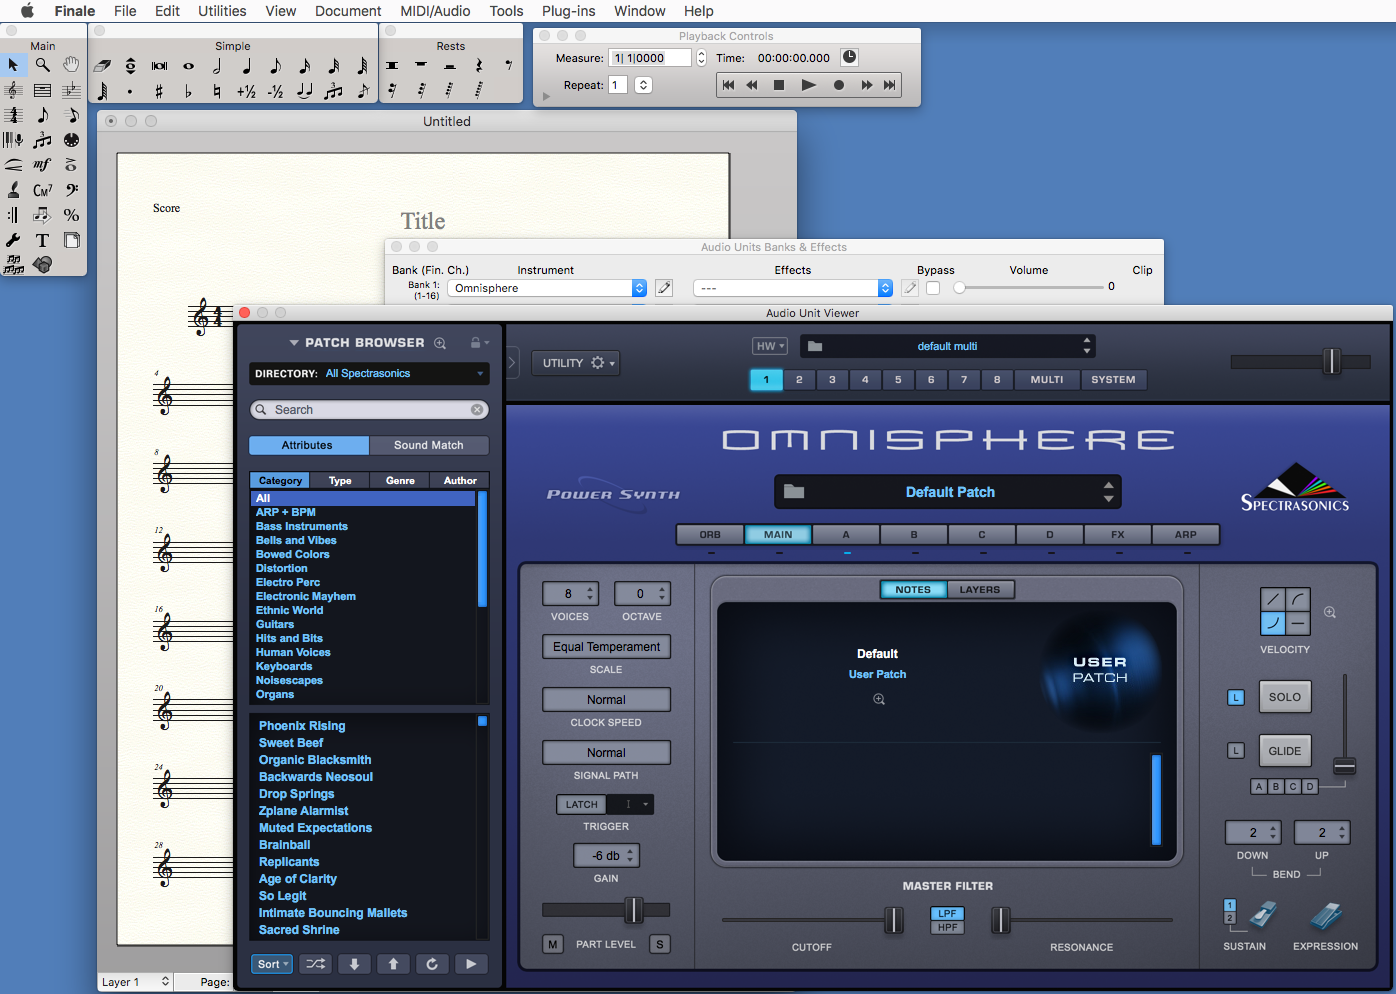Collapse the Patch Browser triangle
Viewport: 1396px width, 994px height.
click(294, 343)
